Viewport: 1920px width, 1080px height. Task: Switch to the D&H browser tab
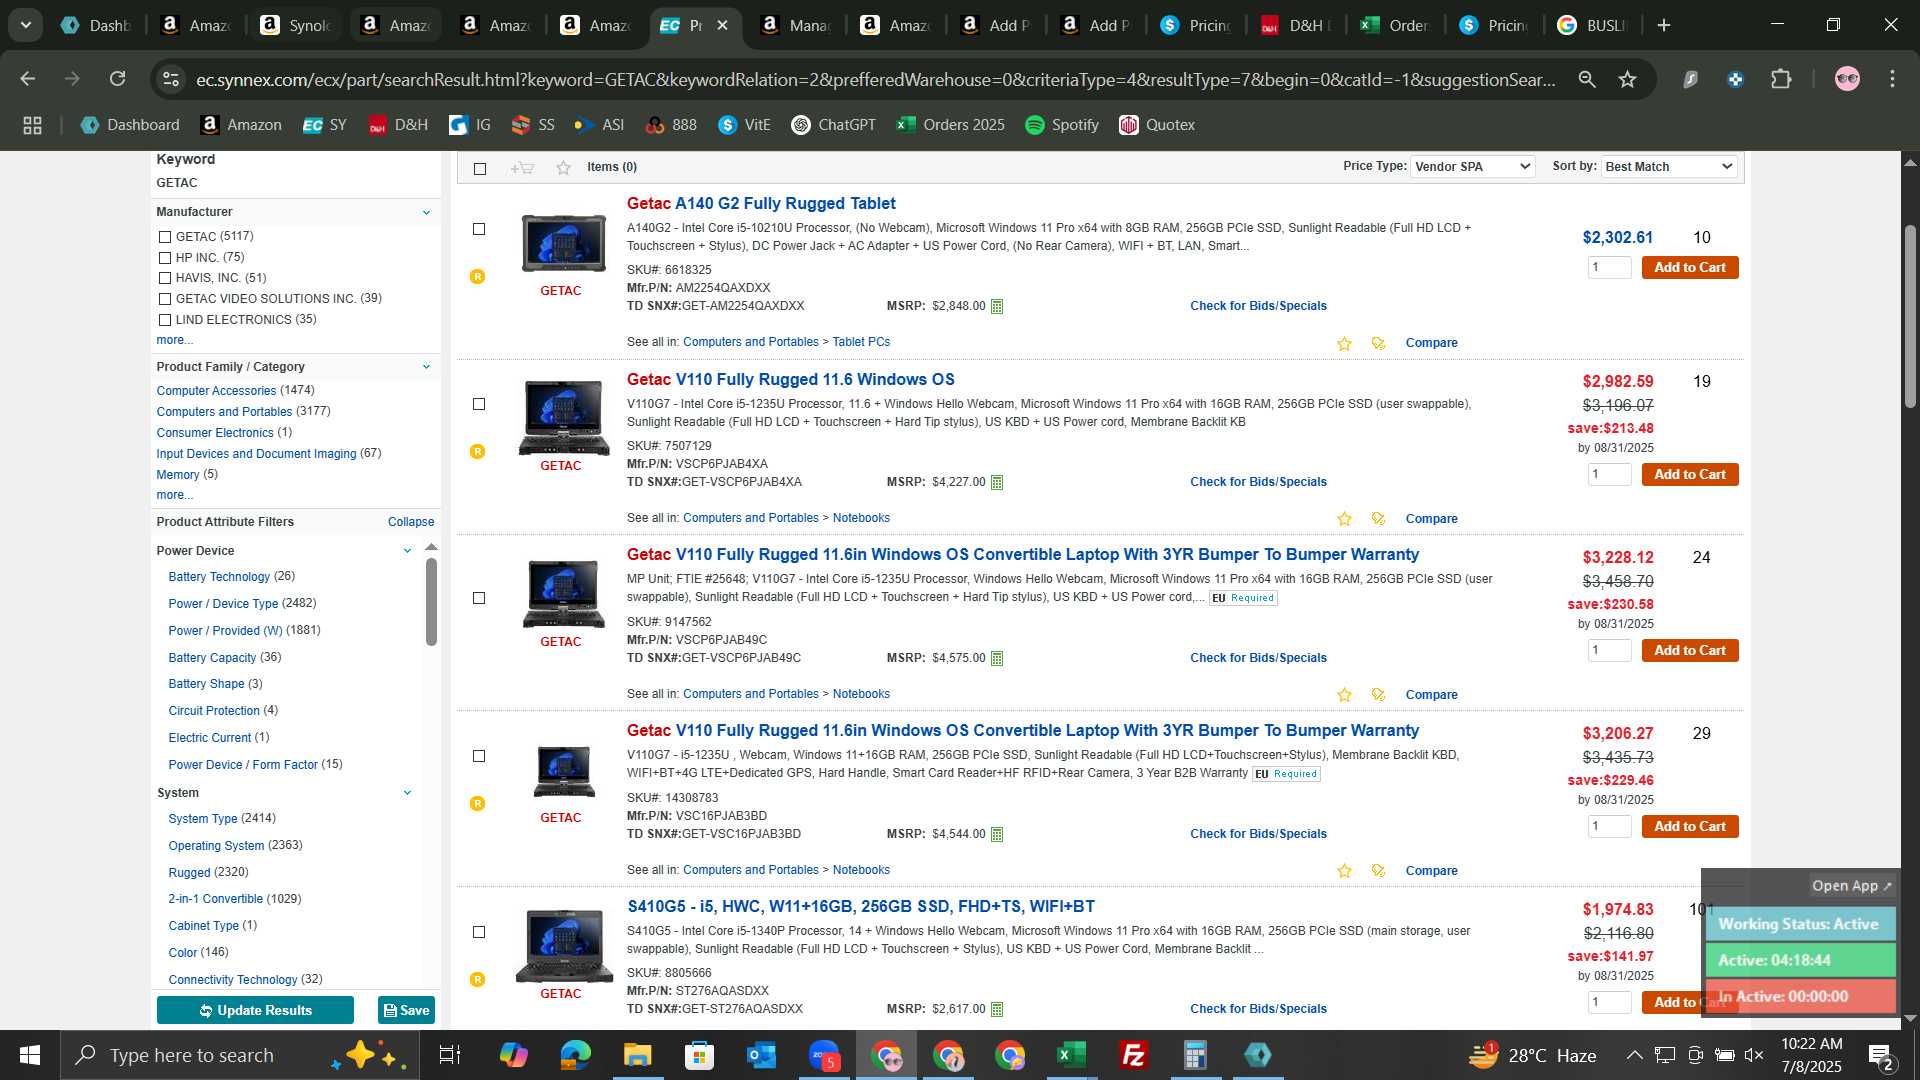(1295, 25)
